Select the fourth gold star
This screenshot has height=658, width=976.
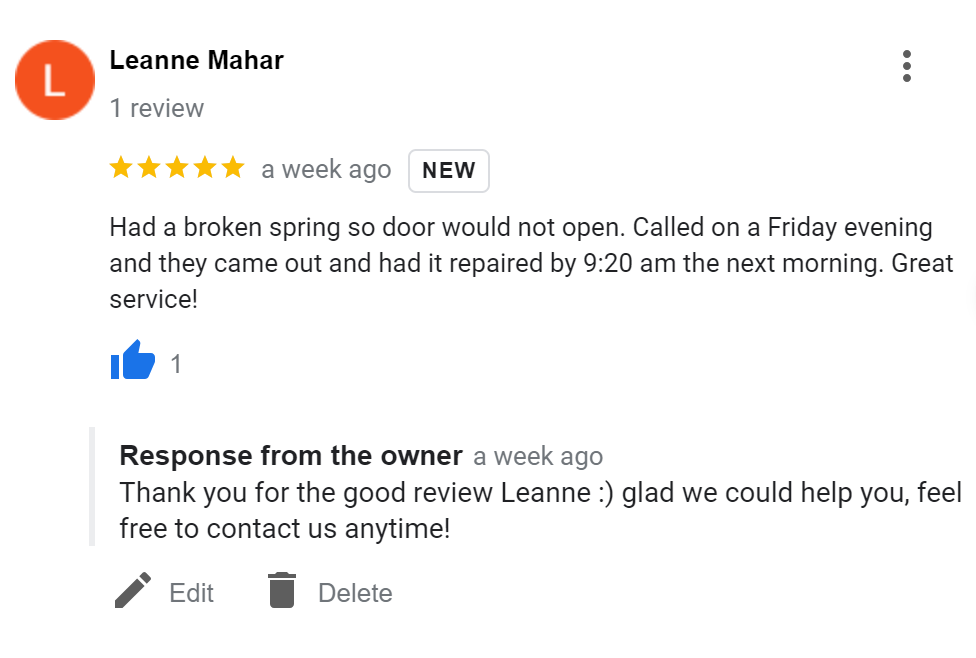(x=205, y=168)
